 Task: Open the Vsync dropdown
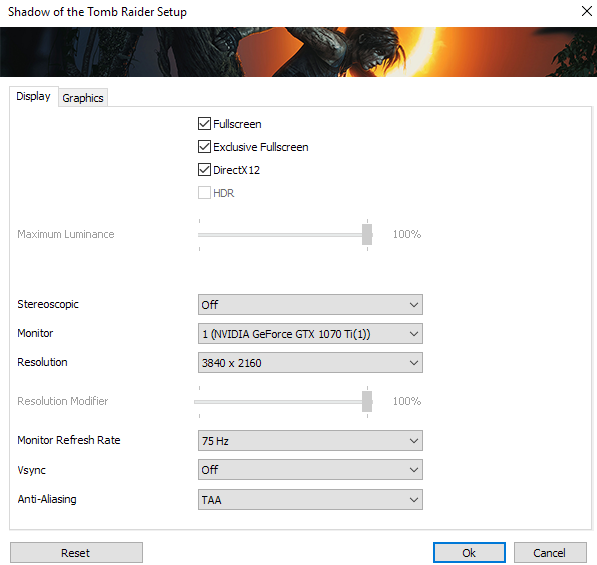pyautogui.click(x=310, y=470)
